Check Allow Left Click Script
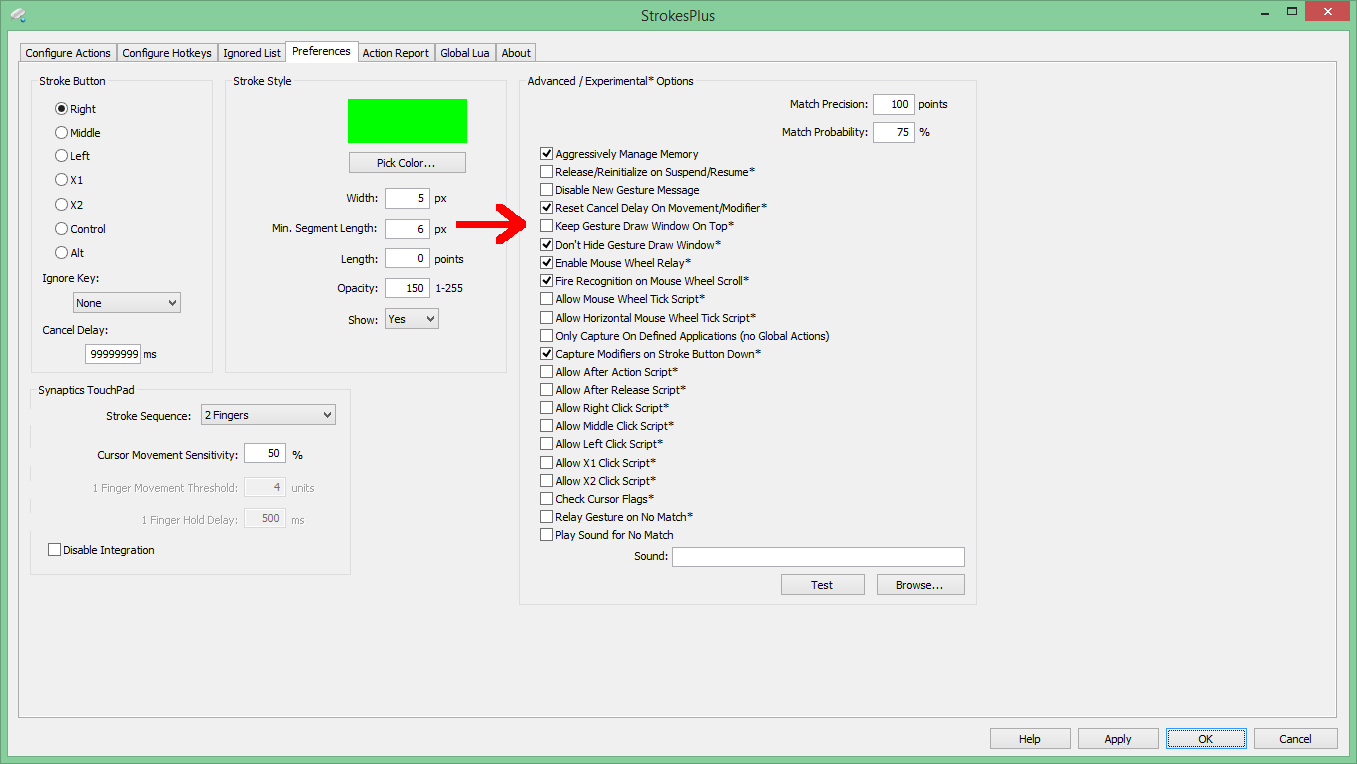This screenshot has height=764, width=1357. (x=547, y=444)
